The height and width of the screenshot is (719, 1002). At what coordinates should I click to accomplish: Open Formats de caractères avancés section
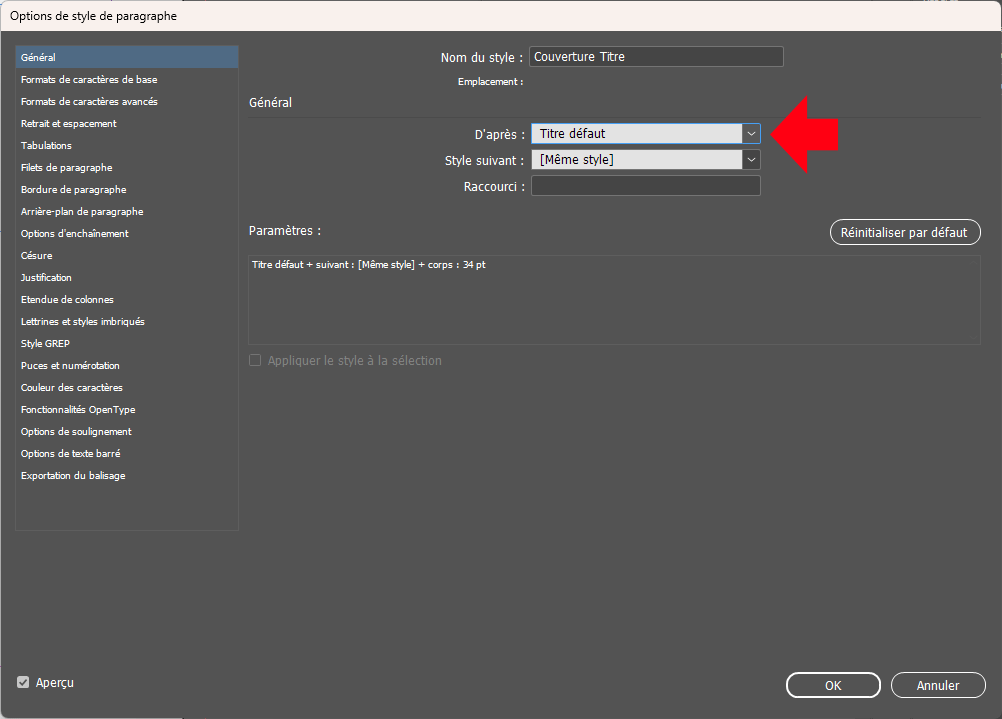click(x=89, y=102)
